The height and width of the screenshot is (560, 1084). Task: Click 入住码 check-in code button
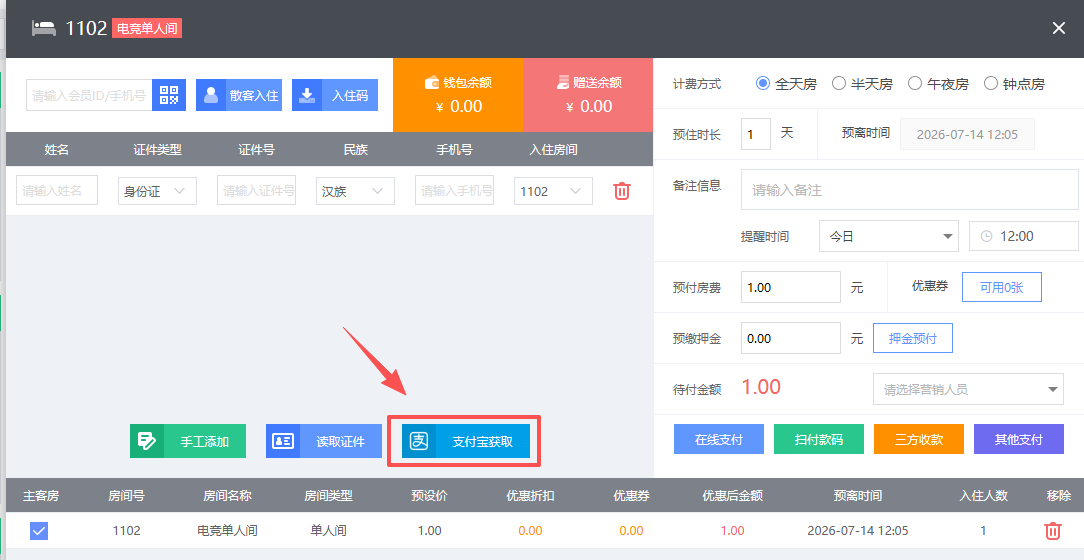(335, 95)
